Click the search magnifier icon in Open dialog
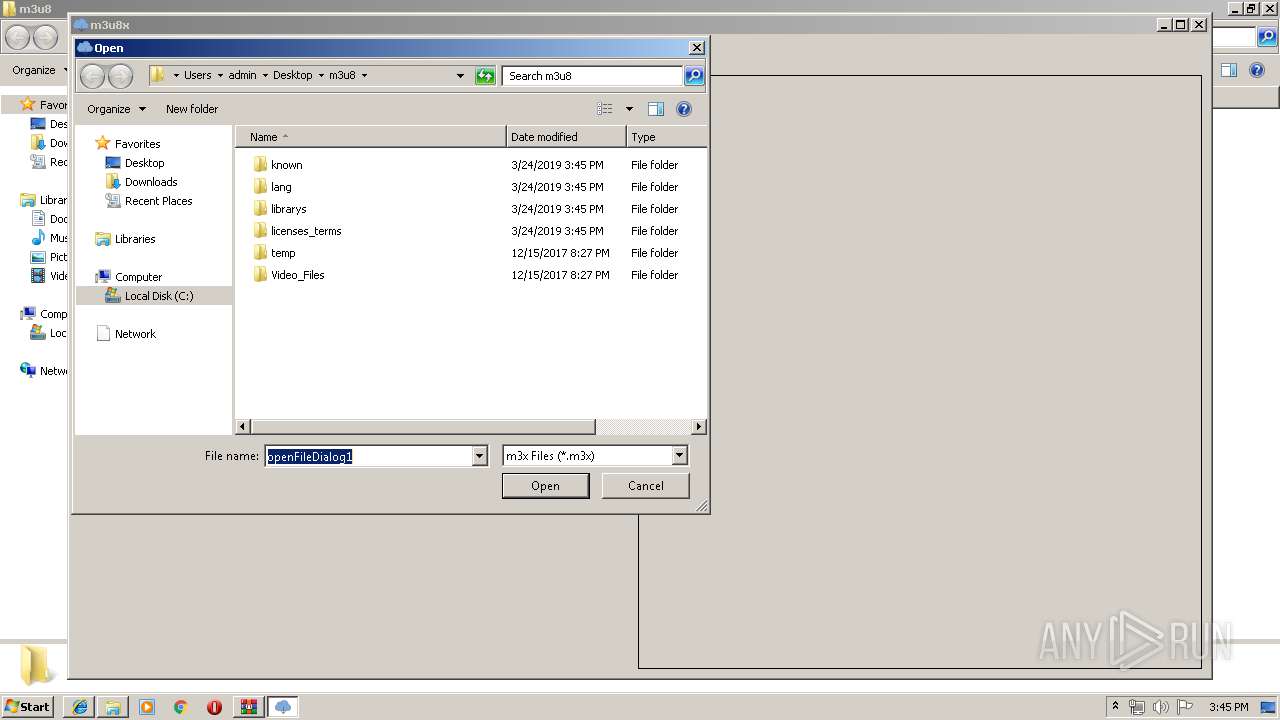Viewport: 1280px width, 720px height. [x=694, y=76]
